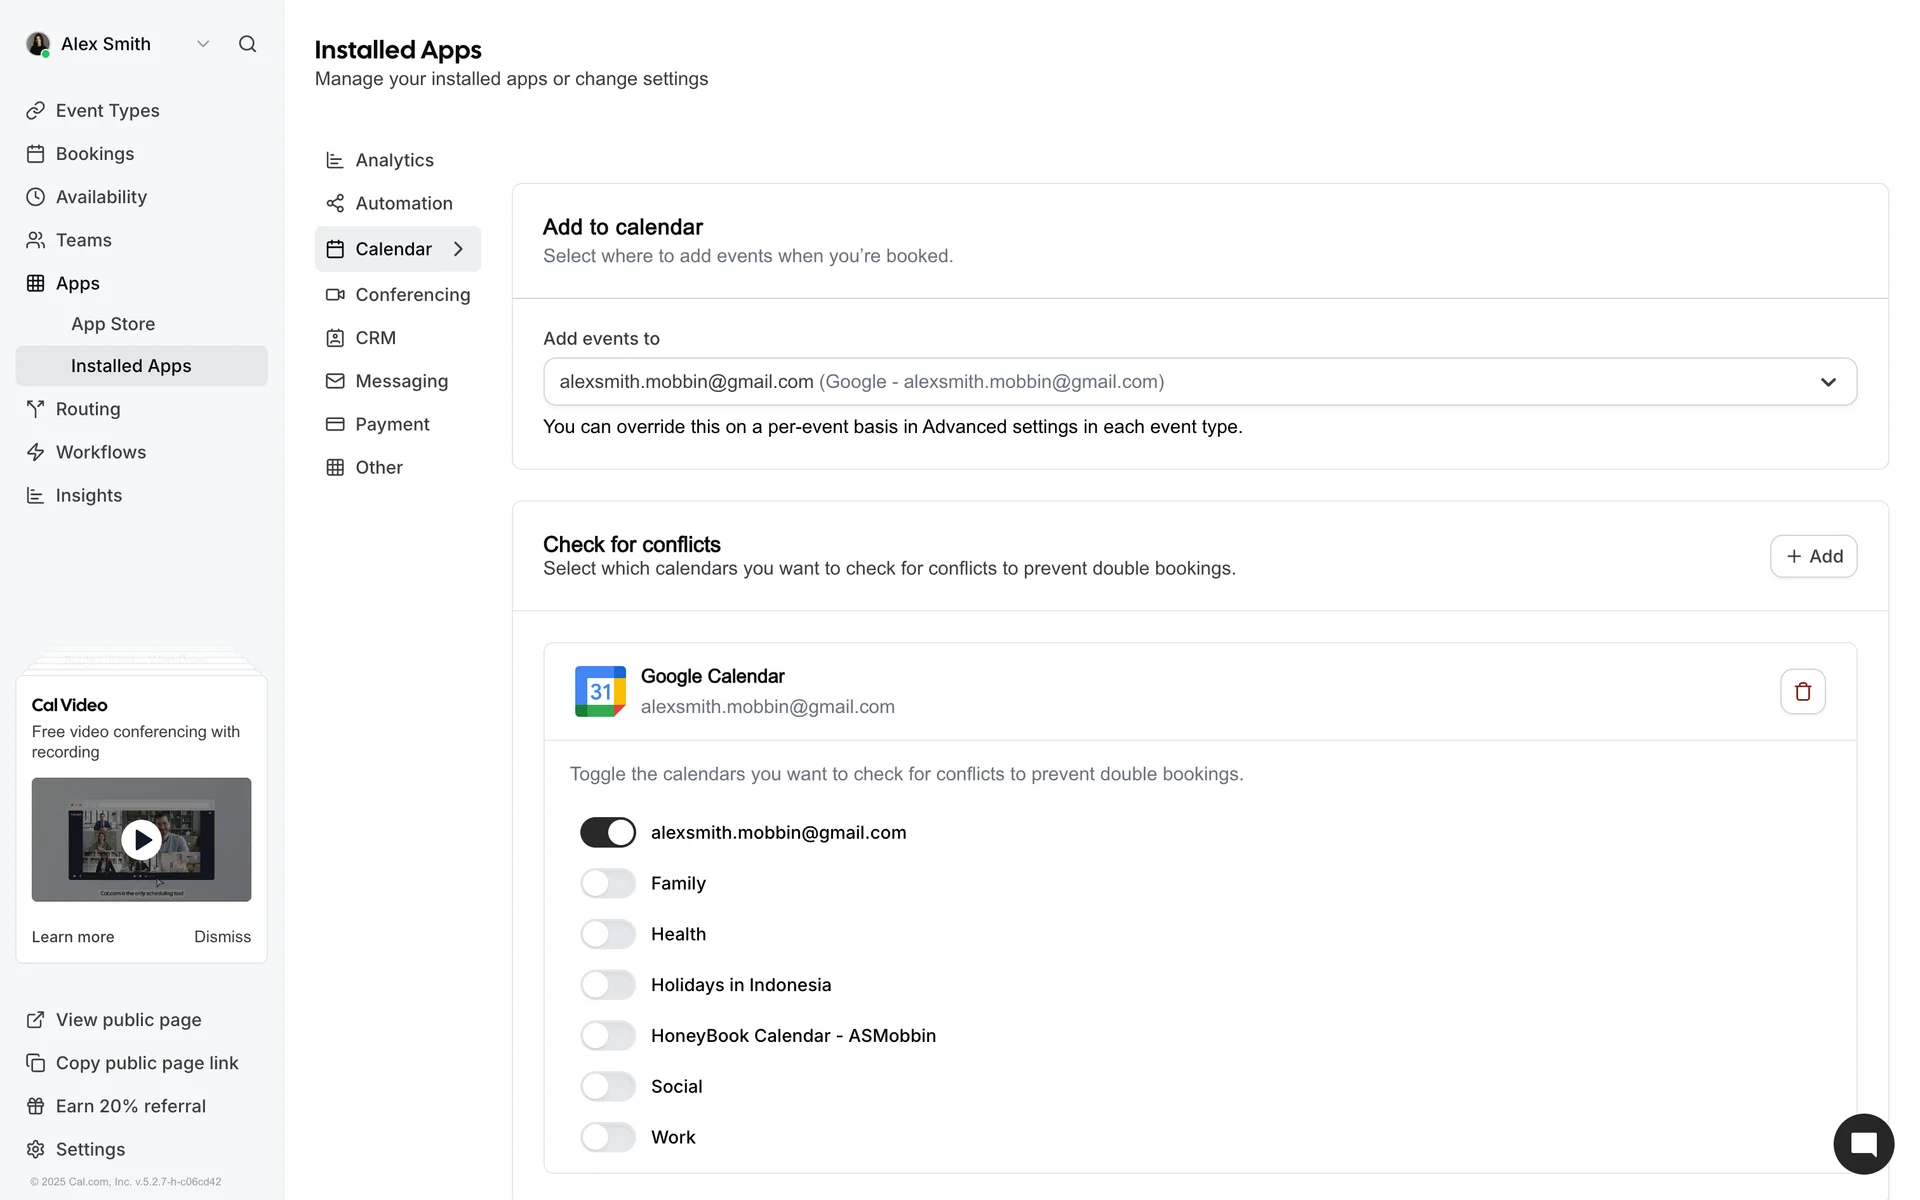
Task: Open the chat support bubble
Action: [1863, 1144]
